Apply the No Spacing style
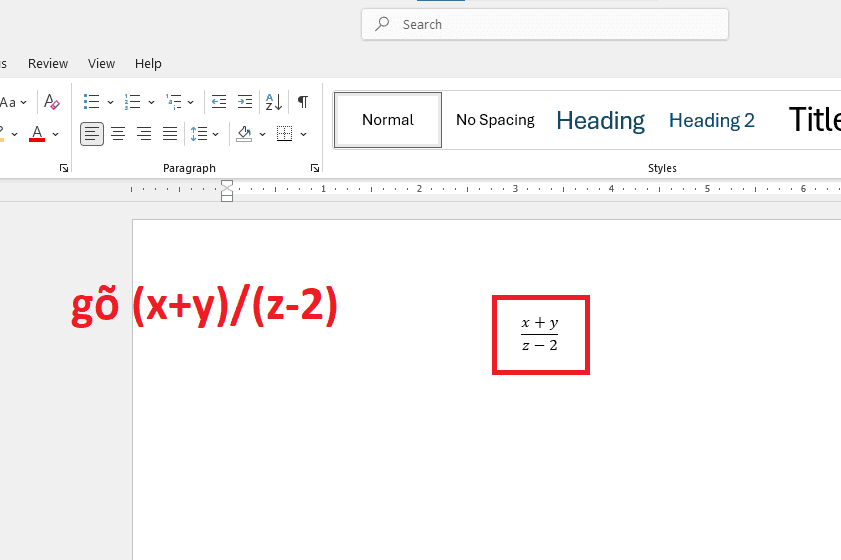Screen dimensions: 841x560 pos(495,120)
